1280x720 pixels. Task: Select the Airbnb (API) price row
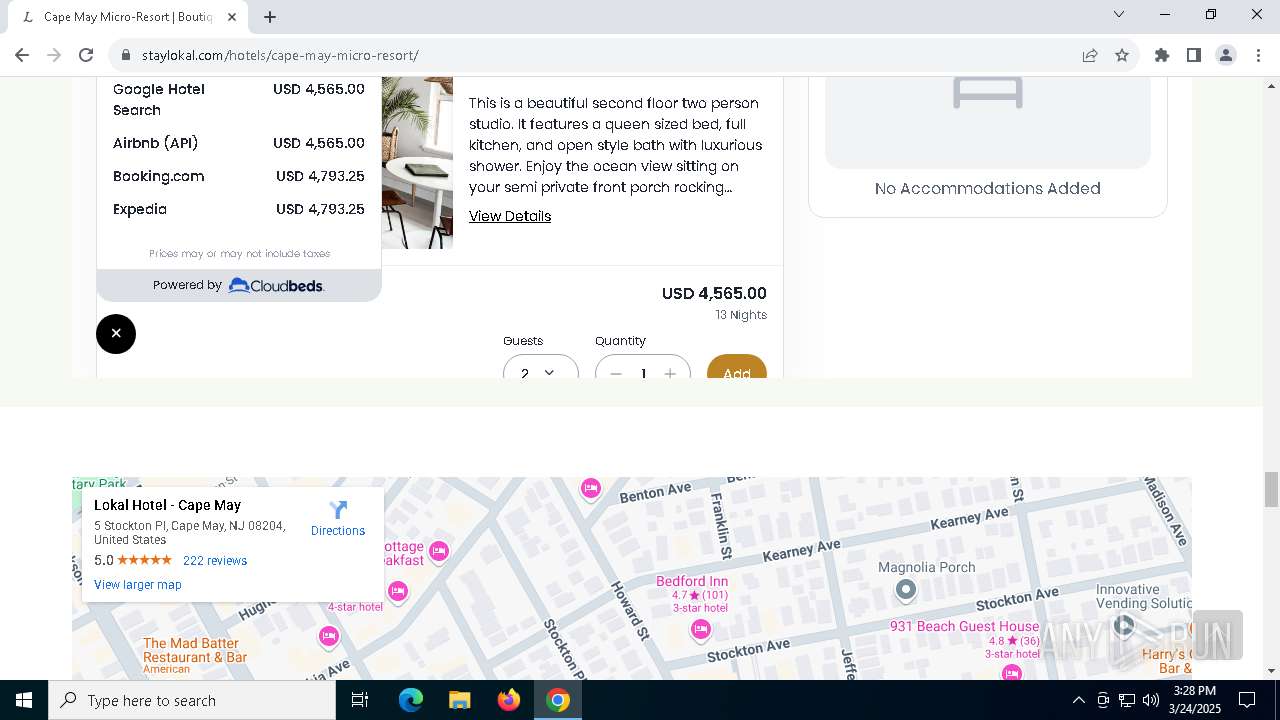238,143
